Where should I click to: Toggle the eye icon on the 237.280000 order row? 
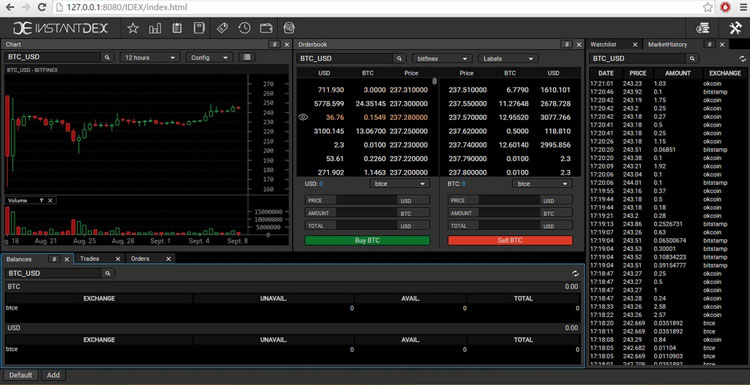[x=303, y=117]
